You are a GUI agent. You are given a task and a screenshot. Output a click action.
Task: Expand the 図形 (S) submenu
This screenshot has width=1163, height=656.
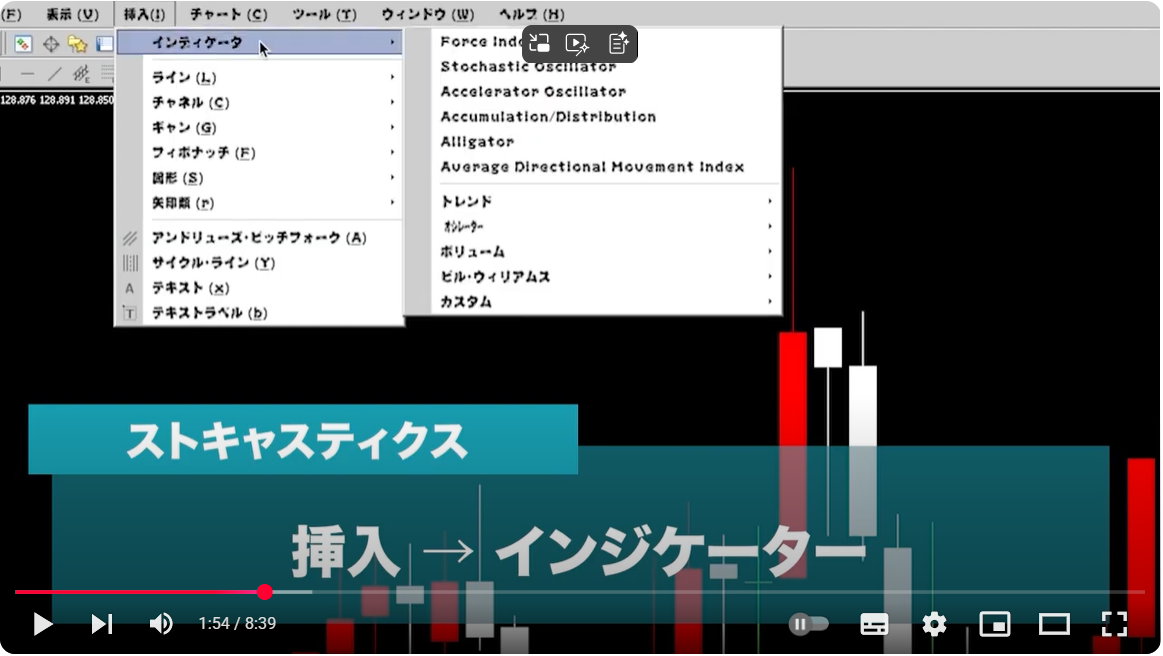[260, 178]
